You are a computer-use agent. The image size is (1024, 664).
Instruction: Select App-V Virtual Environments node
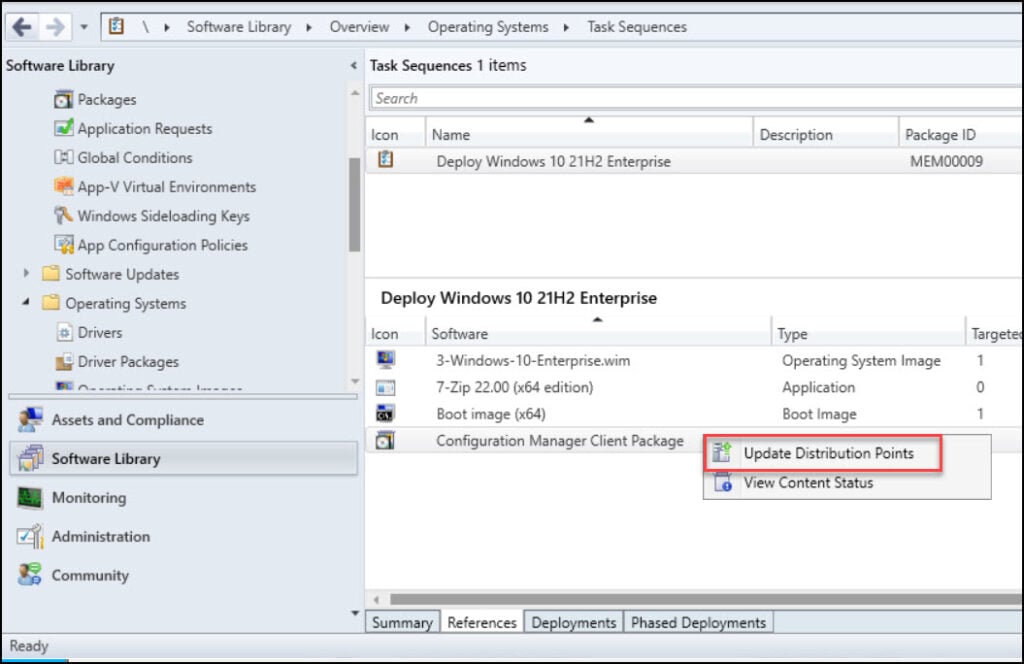pyautogui.click(x=167, y=187)
